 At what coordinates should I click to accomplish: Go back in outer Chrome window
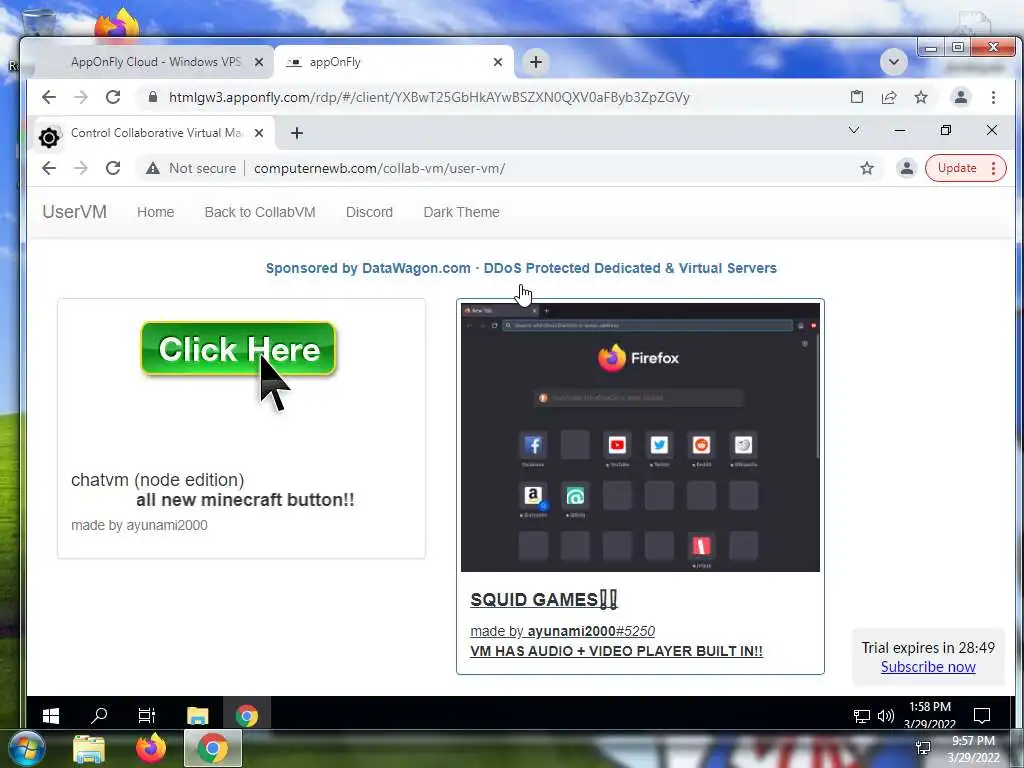49,97
